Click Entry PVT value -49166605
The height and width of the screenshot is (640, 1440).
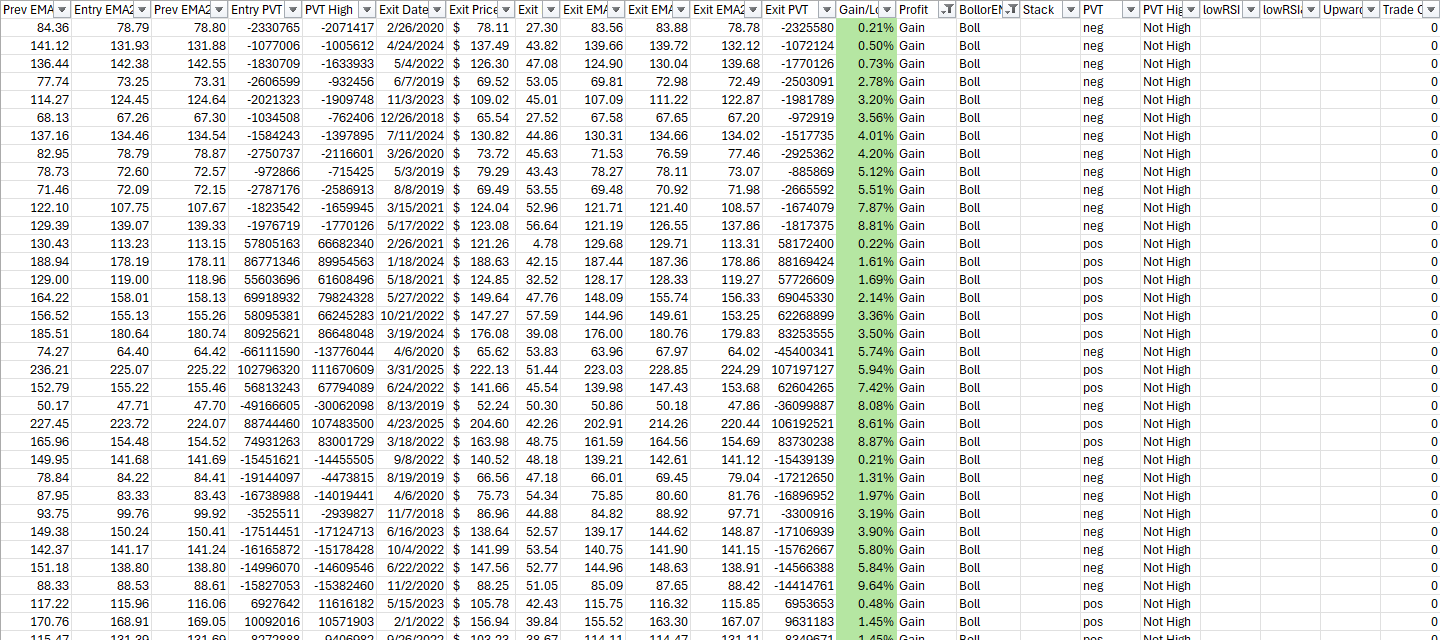pos(266,406)
